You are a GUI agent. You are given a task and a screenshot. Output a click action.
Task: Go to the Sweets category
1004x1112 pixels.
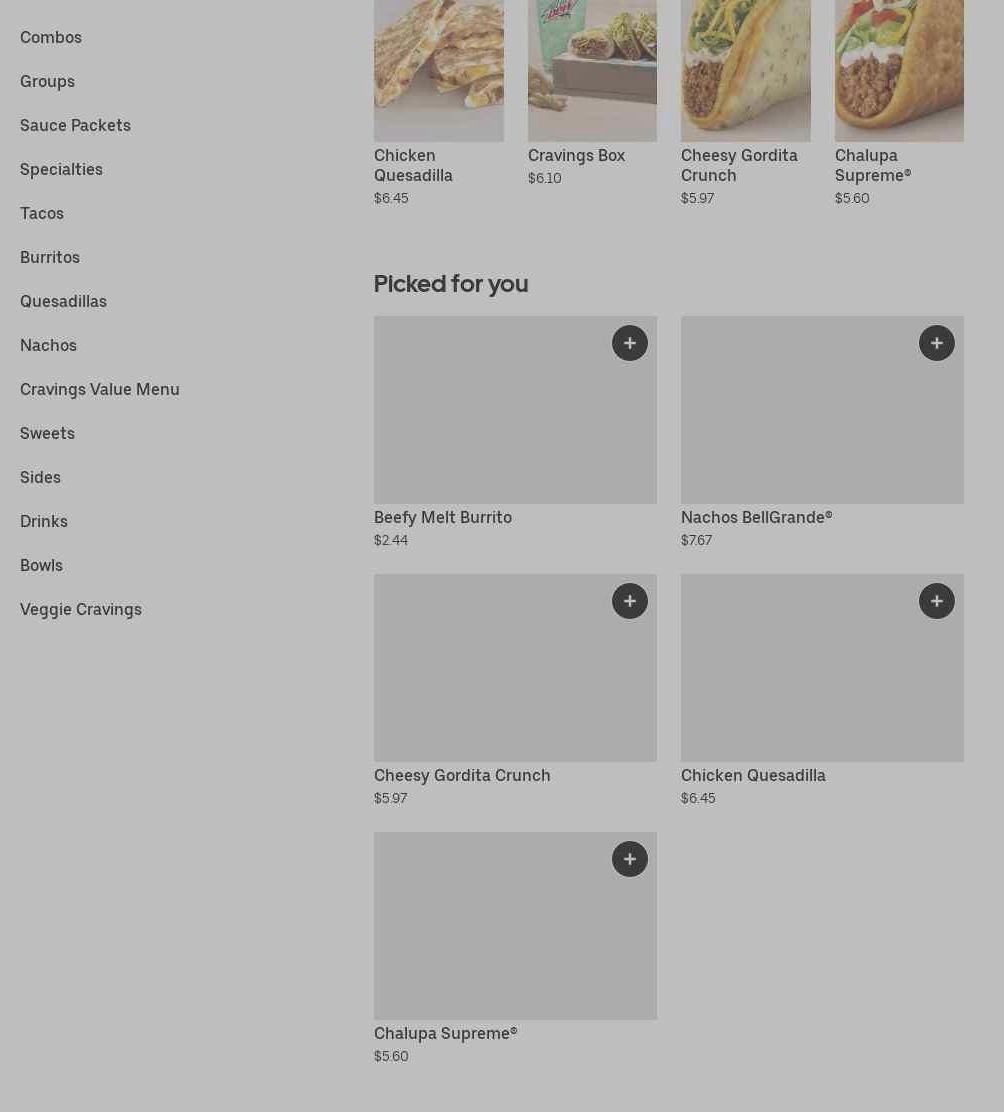point(47,433)
